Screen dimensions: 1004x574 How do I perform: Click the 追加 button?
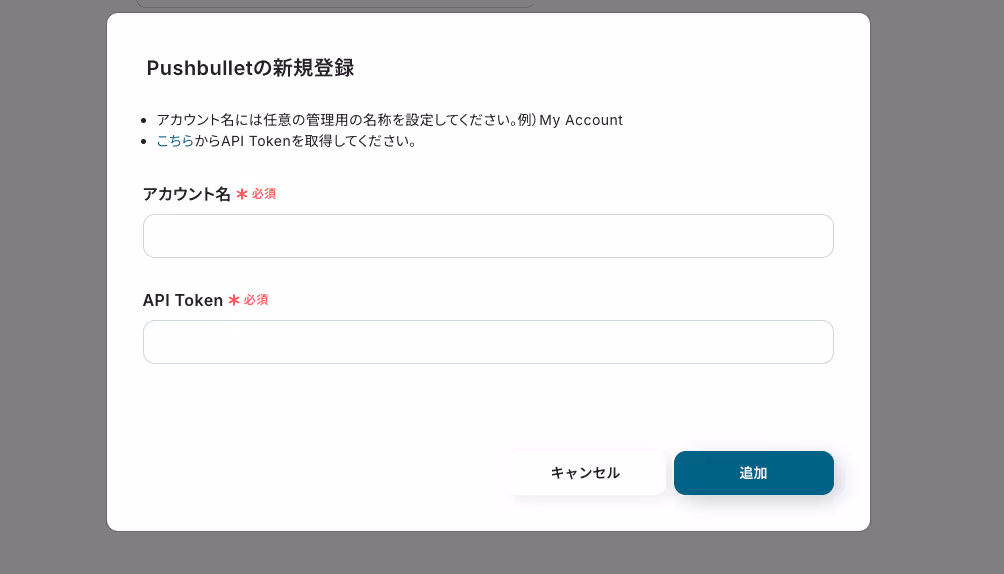(x=754, y=473)
